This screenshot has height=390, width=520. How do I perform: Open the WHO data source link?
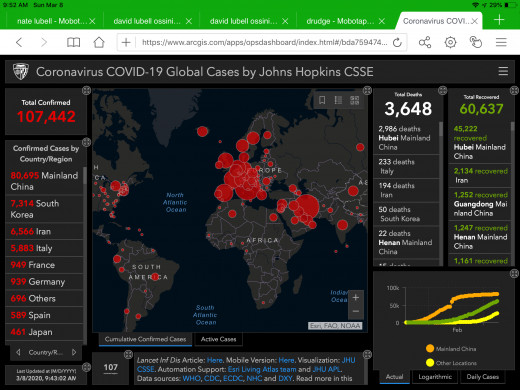192,378
